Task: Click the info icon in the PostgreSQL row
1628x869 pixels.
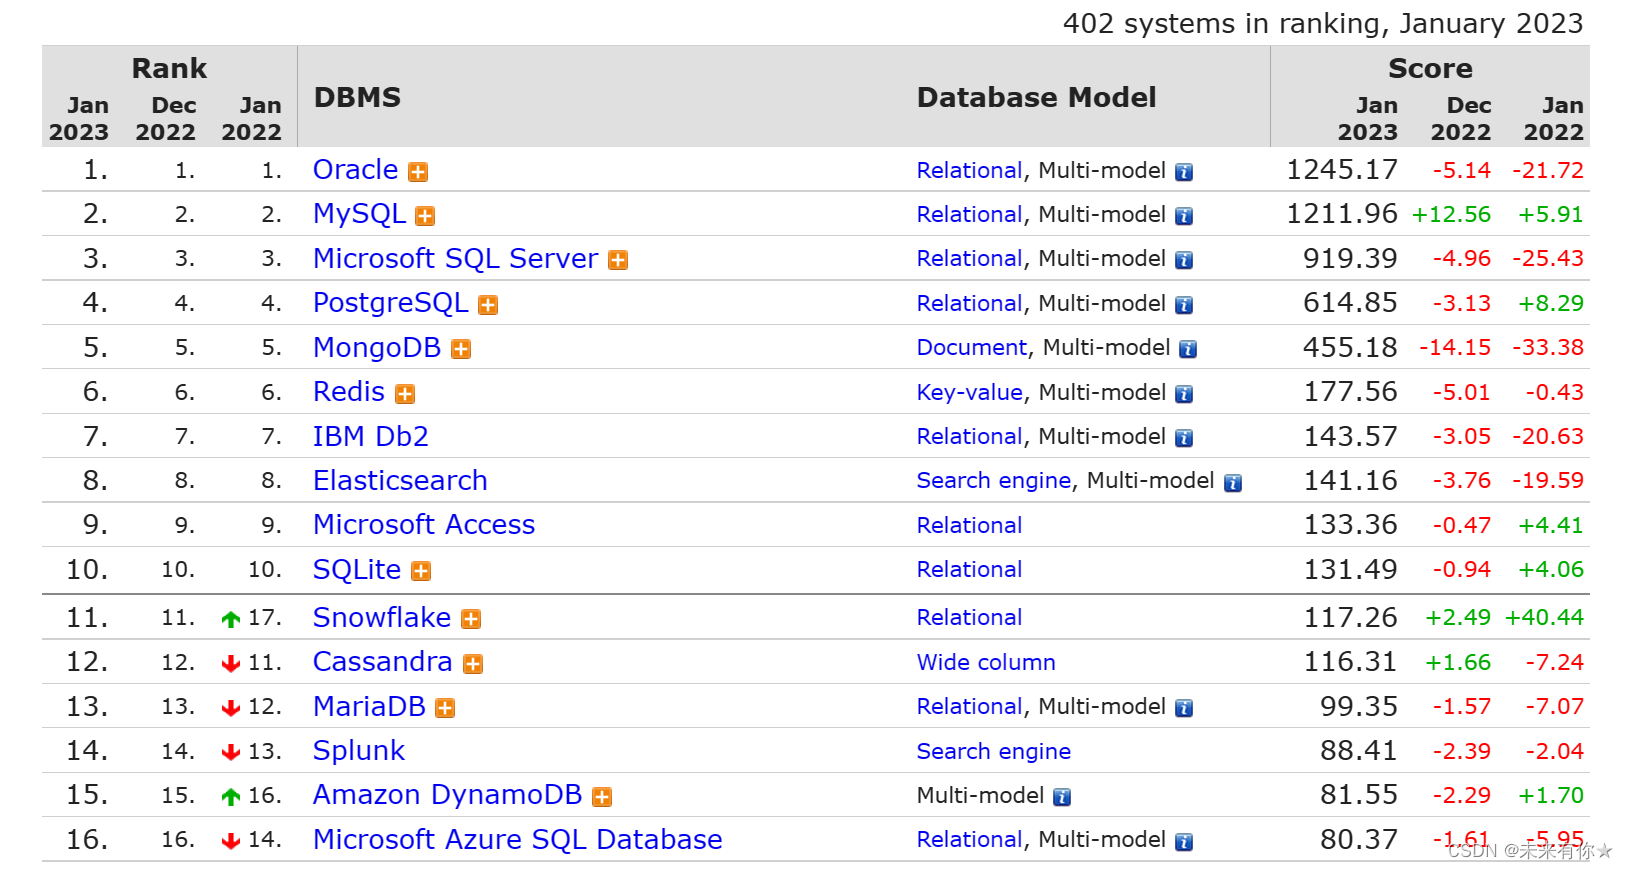Action: pyautogui.click(x=1184, y=305)
